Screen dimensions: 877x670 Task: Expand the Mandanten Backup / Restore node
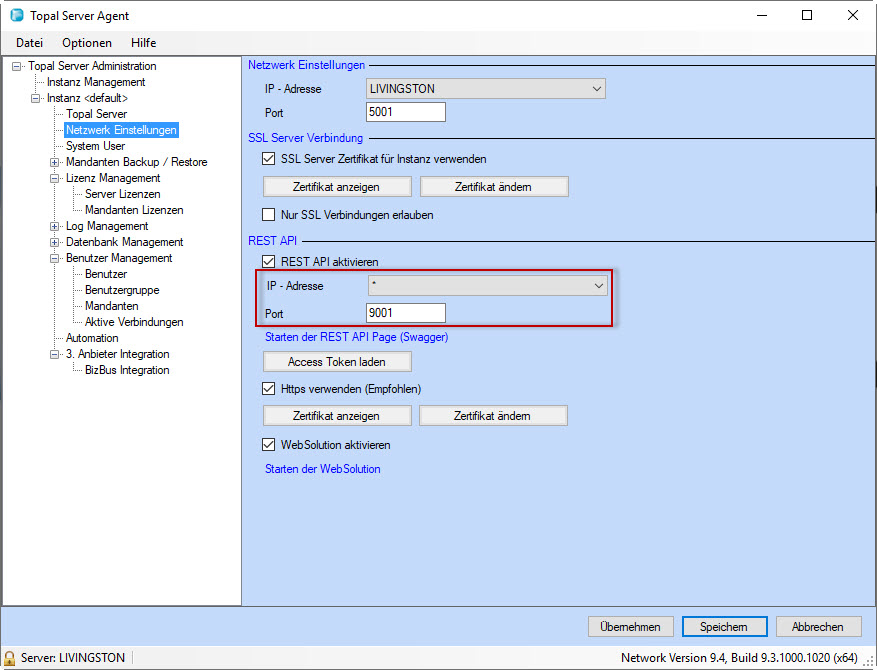click(55, 162)
